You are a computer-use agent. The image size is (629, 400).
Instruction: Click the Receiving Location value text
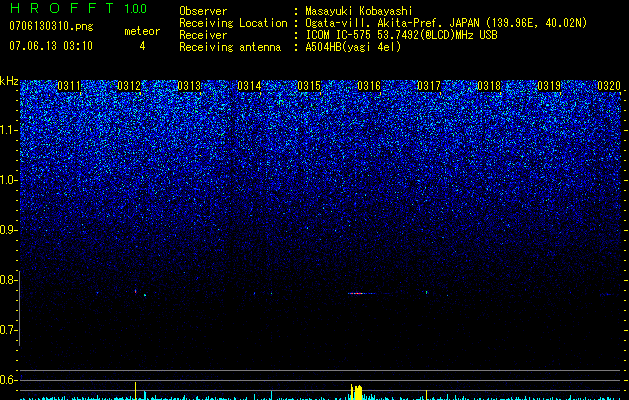pyautogui.click(x=446, y=23)
